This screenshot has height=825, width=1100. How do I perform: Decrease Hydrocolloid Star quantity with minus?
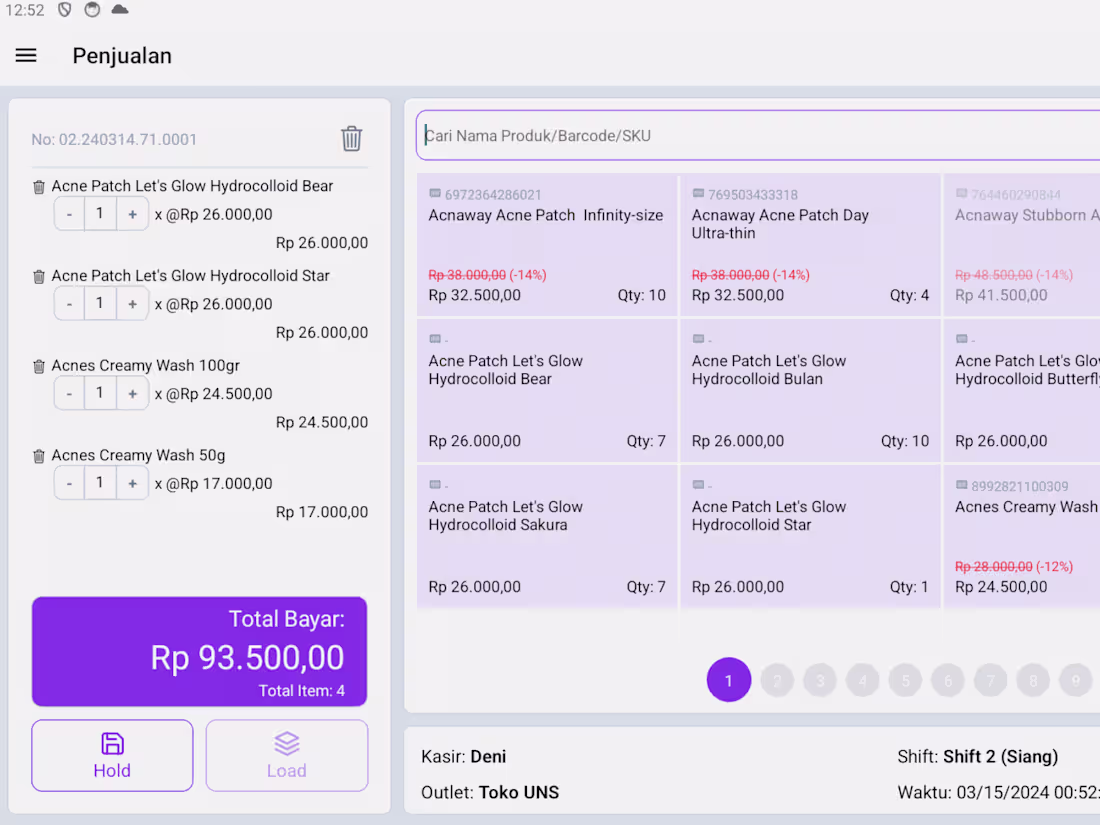tap(69, 303)
